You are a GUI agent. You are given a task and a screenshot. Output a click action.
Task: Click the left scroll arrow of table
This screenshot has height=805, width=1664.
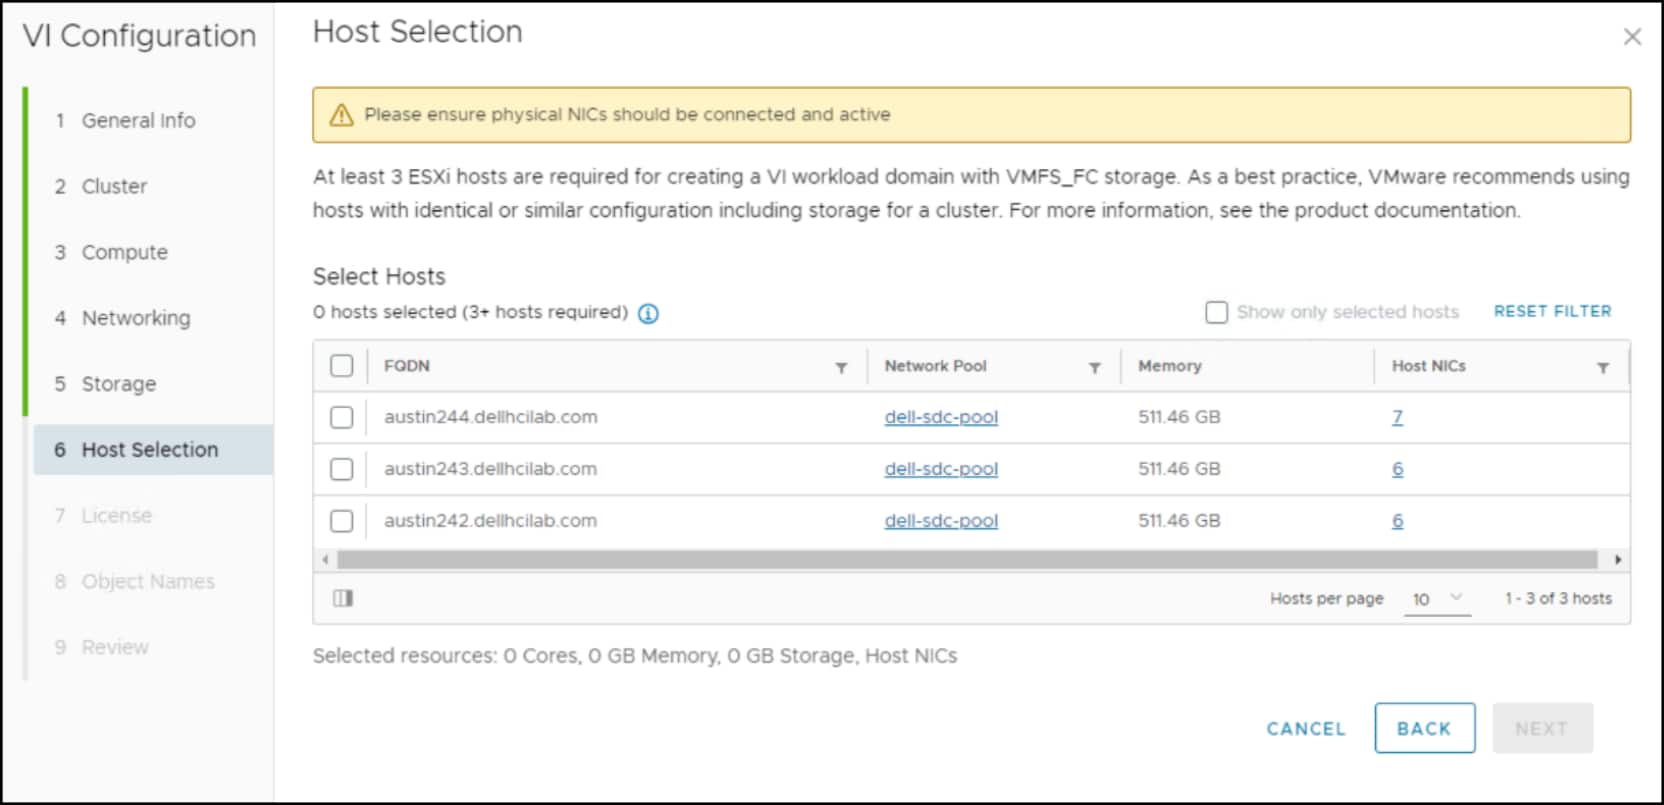click(x=325, y=560)
